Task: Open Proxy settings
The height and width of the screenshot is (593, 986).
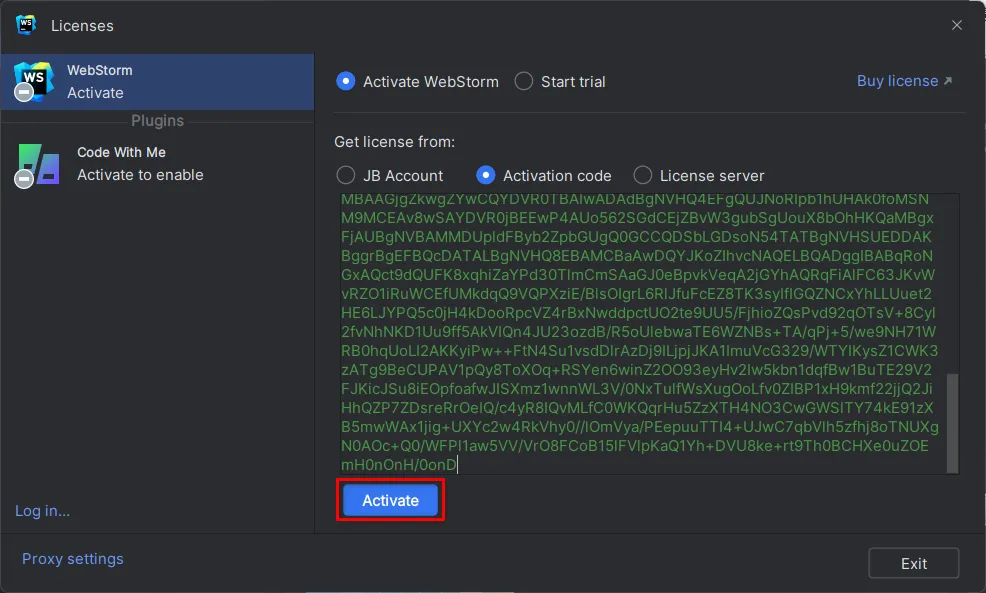Action: (x=72, y=558)
